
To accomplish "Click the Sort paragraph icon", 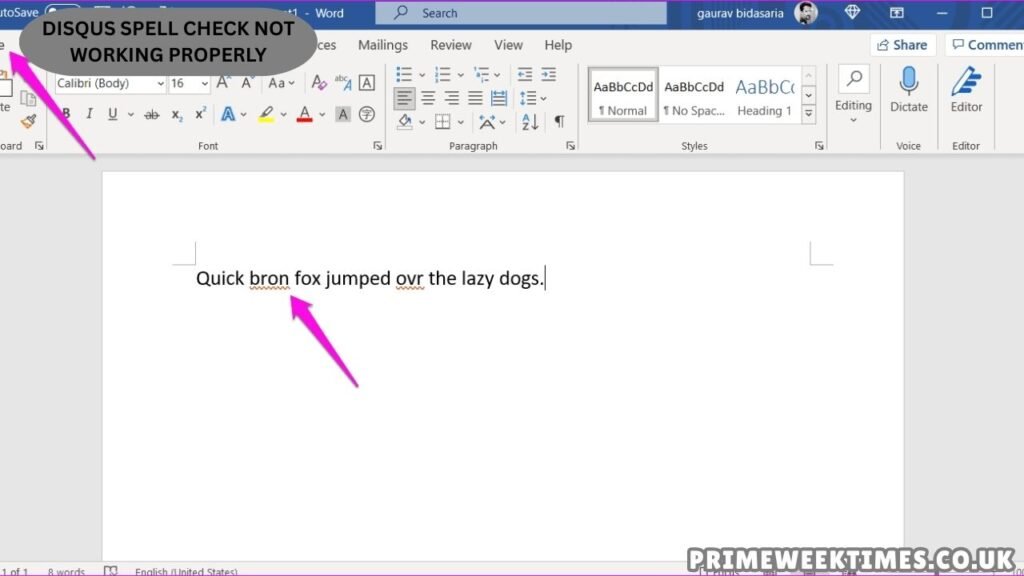I will [x=530, y=122].
